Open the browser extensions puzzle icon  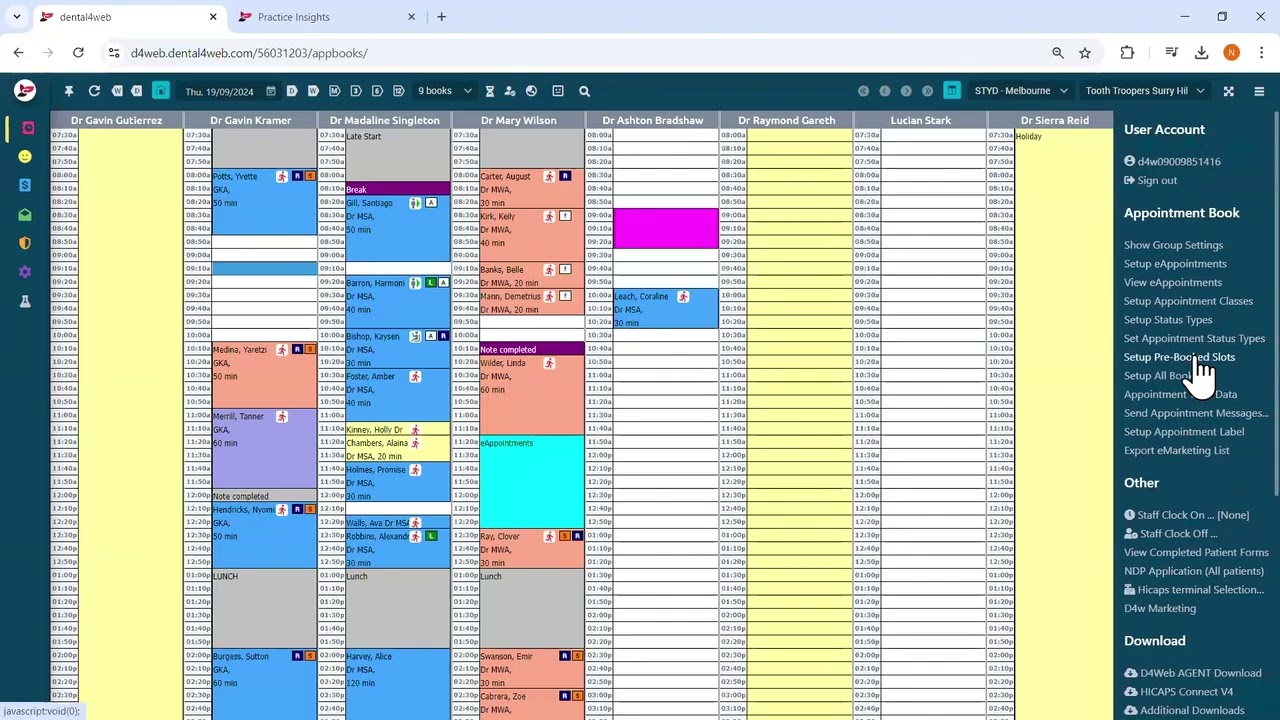pos(1127,53)
